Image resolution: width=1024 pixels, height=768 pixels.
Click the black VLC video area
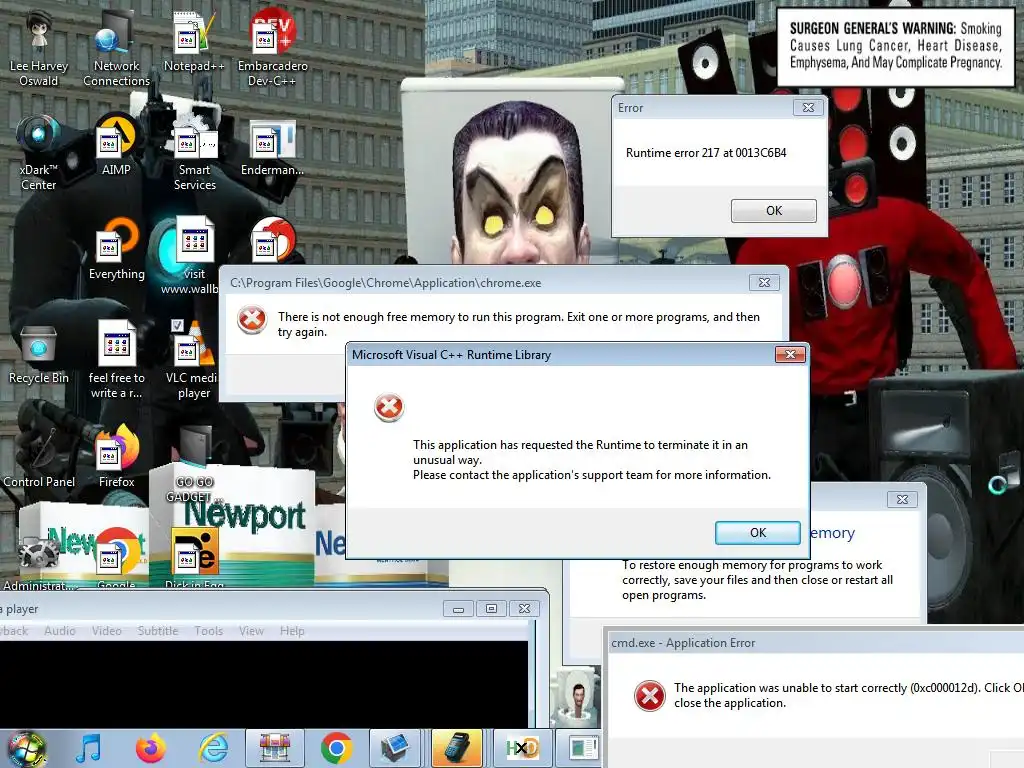[264, 684]
